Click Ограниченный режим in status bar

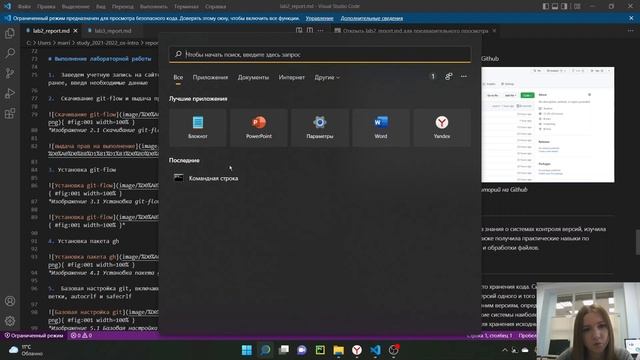pyautogui.click(x=34, y=336)
